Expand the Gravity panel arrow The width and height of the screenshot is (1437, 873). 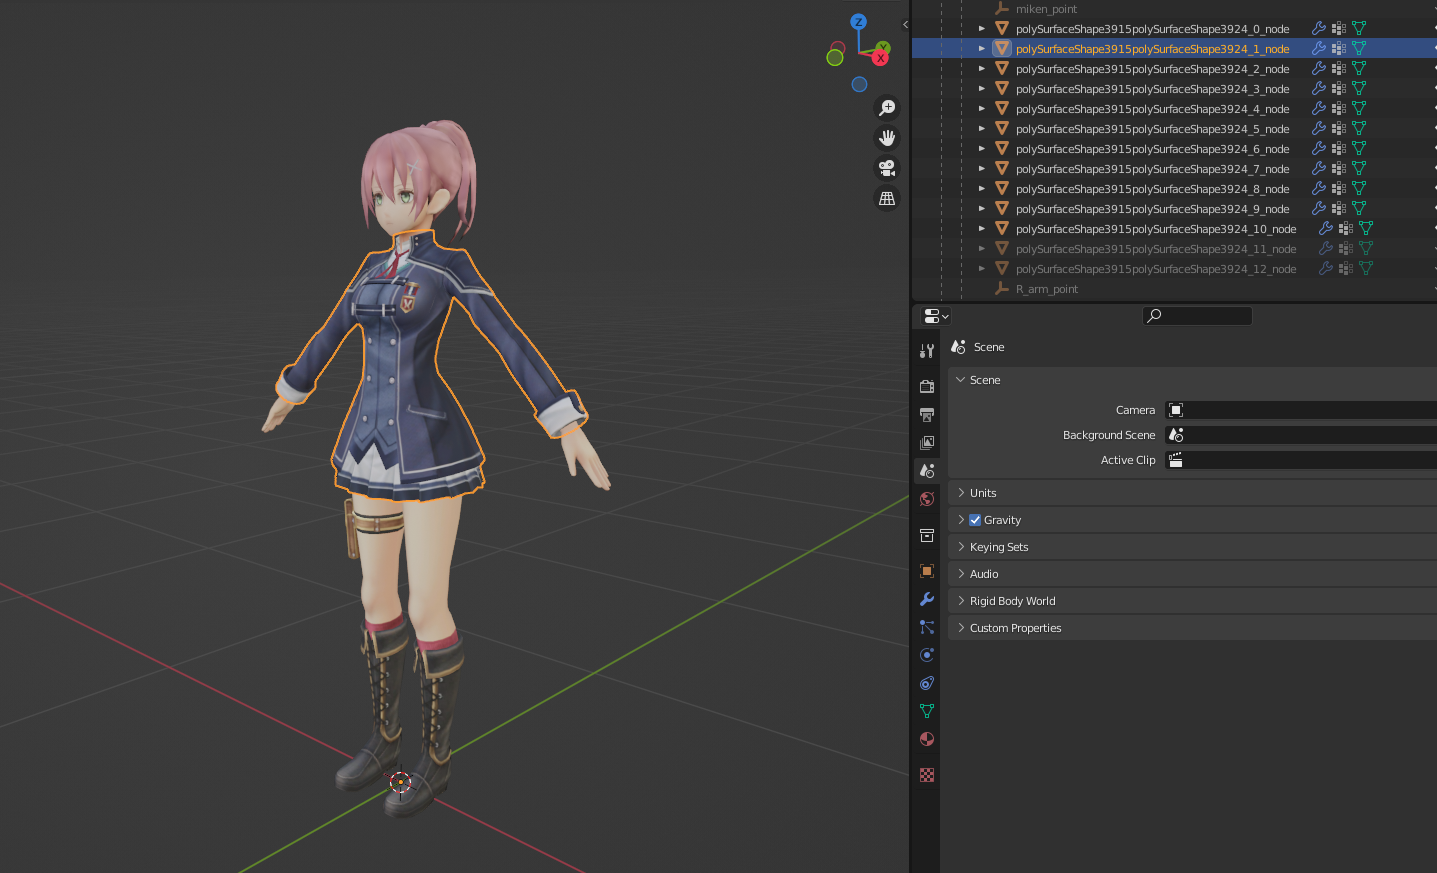961,520
